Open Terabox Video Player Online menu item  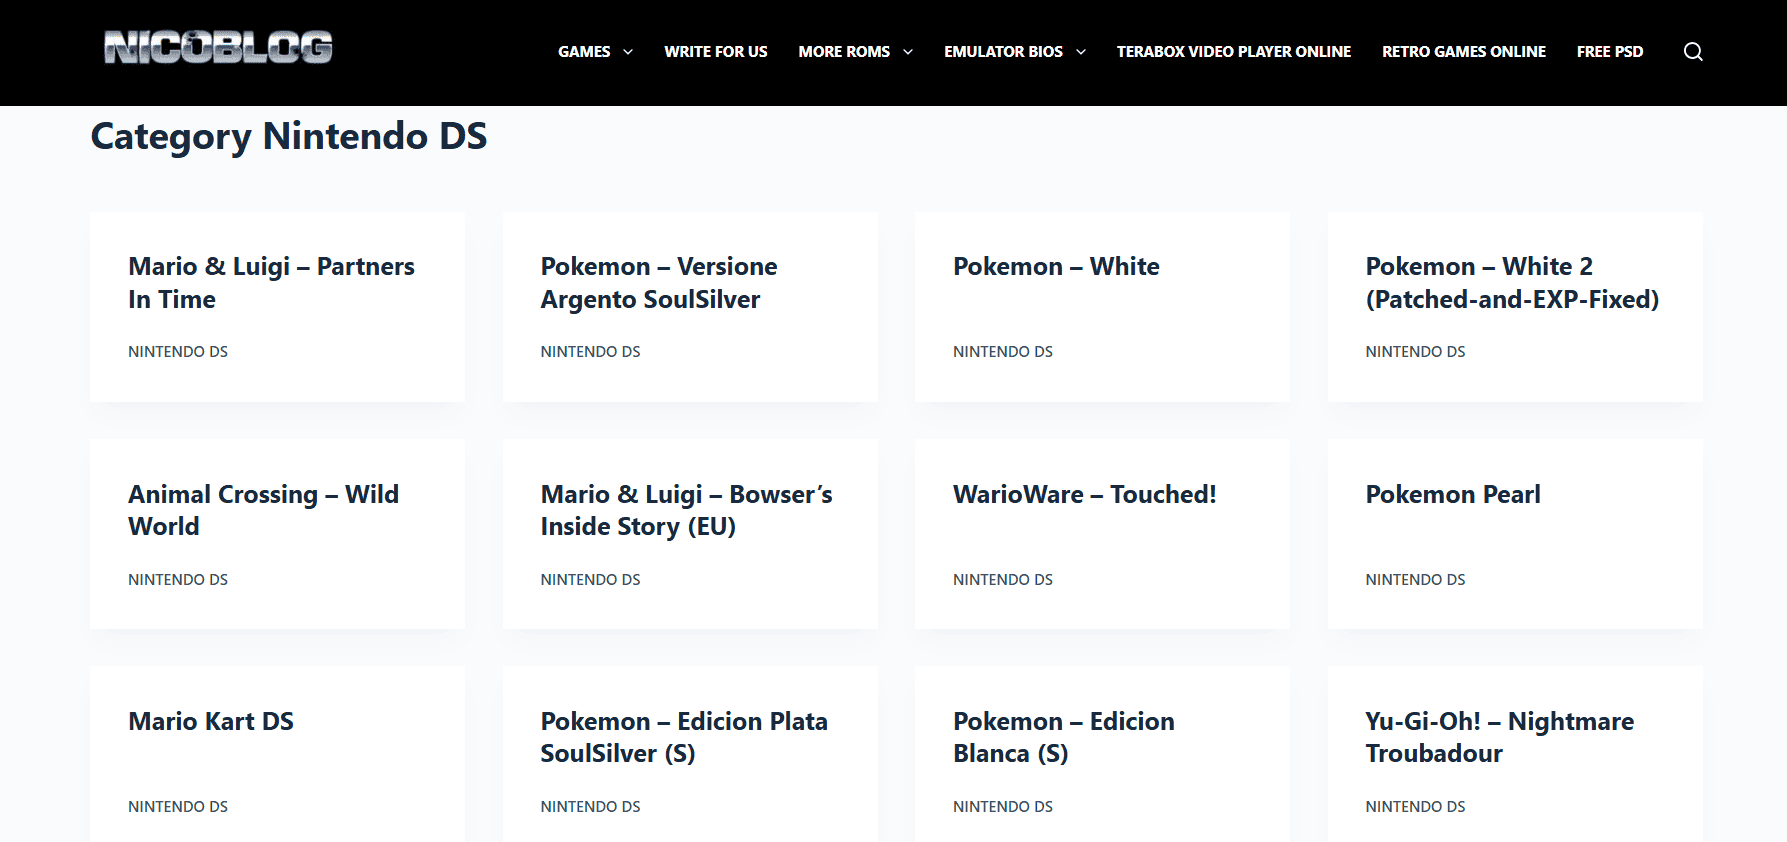[x=1233, y=52]
